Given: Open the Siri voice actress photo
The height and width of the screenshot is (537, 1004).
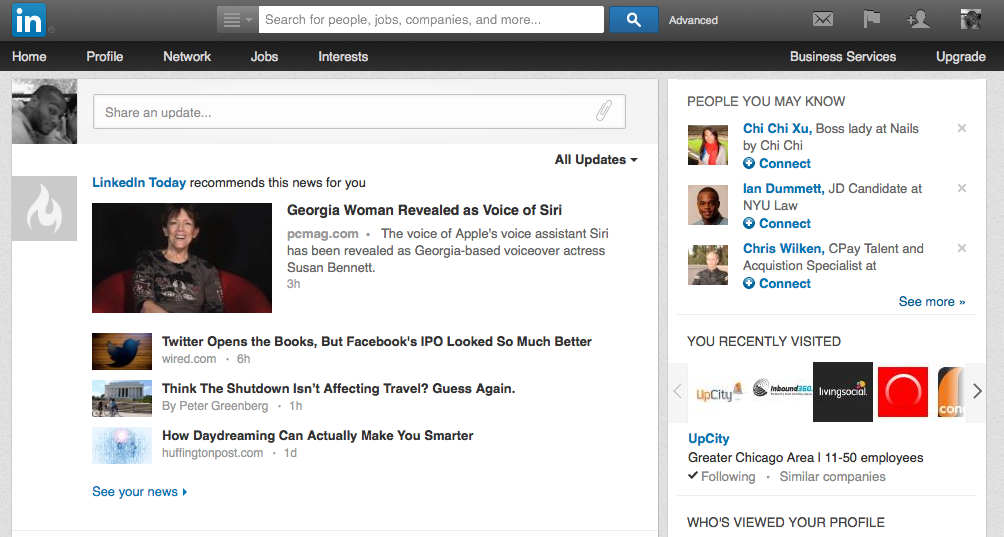Looking at the screenshot, I should coord(182,258).
